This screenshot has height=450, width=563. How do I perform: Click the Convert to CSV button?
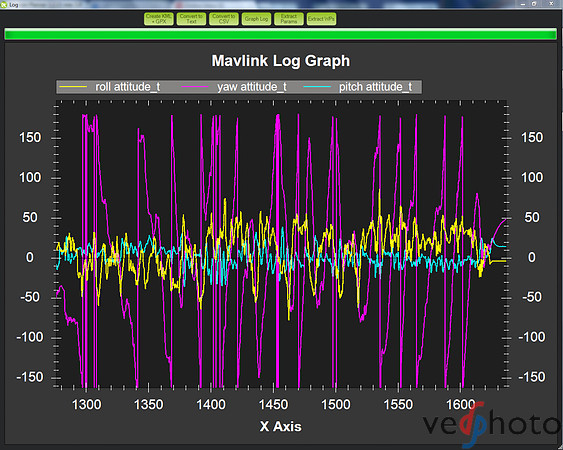point(224,19)
